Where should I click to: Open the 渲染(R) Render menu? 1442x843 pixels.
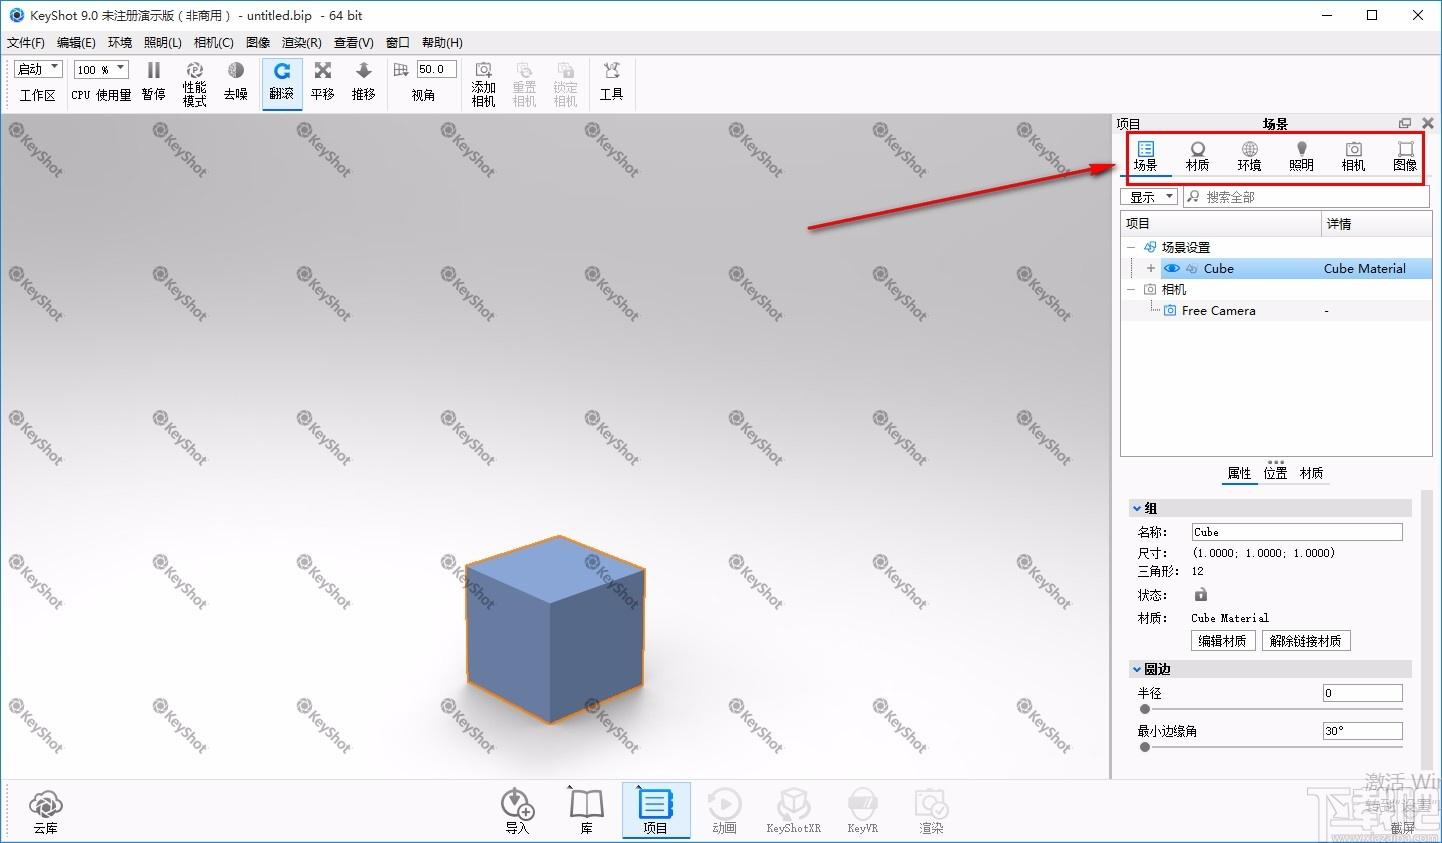coord(301,42)
